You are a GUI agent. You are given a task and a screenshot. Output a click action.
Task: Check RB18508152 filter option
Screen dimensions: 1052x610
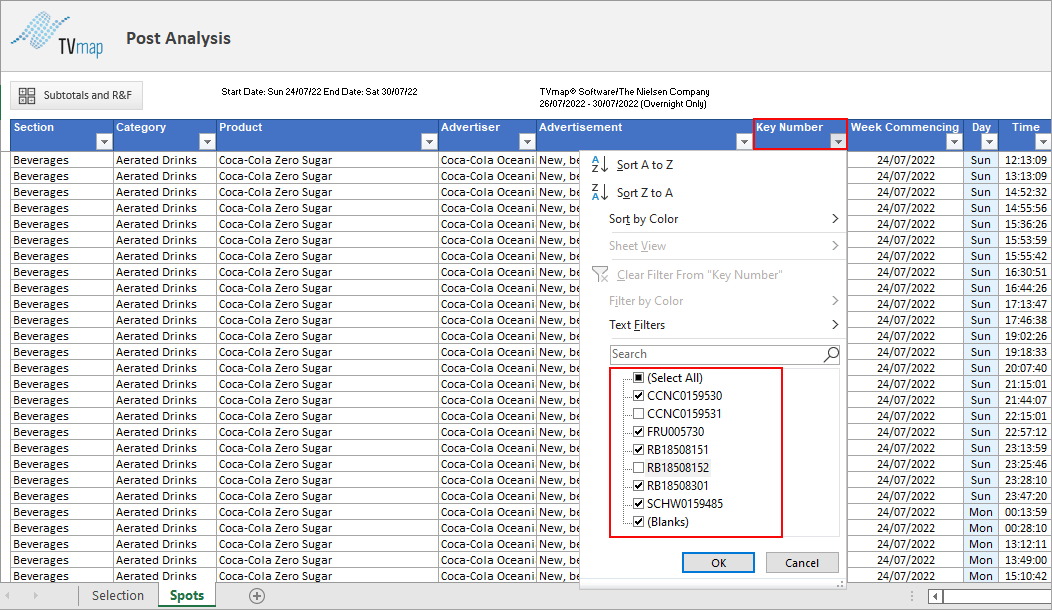tap(639, 468)
